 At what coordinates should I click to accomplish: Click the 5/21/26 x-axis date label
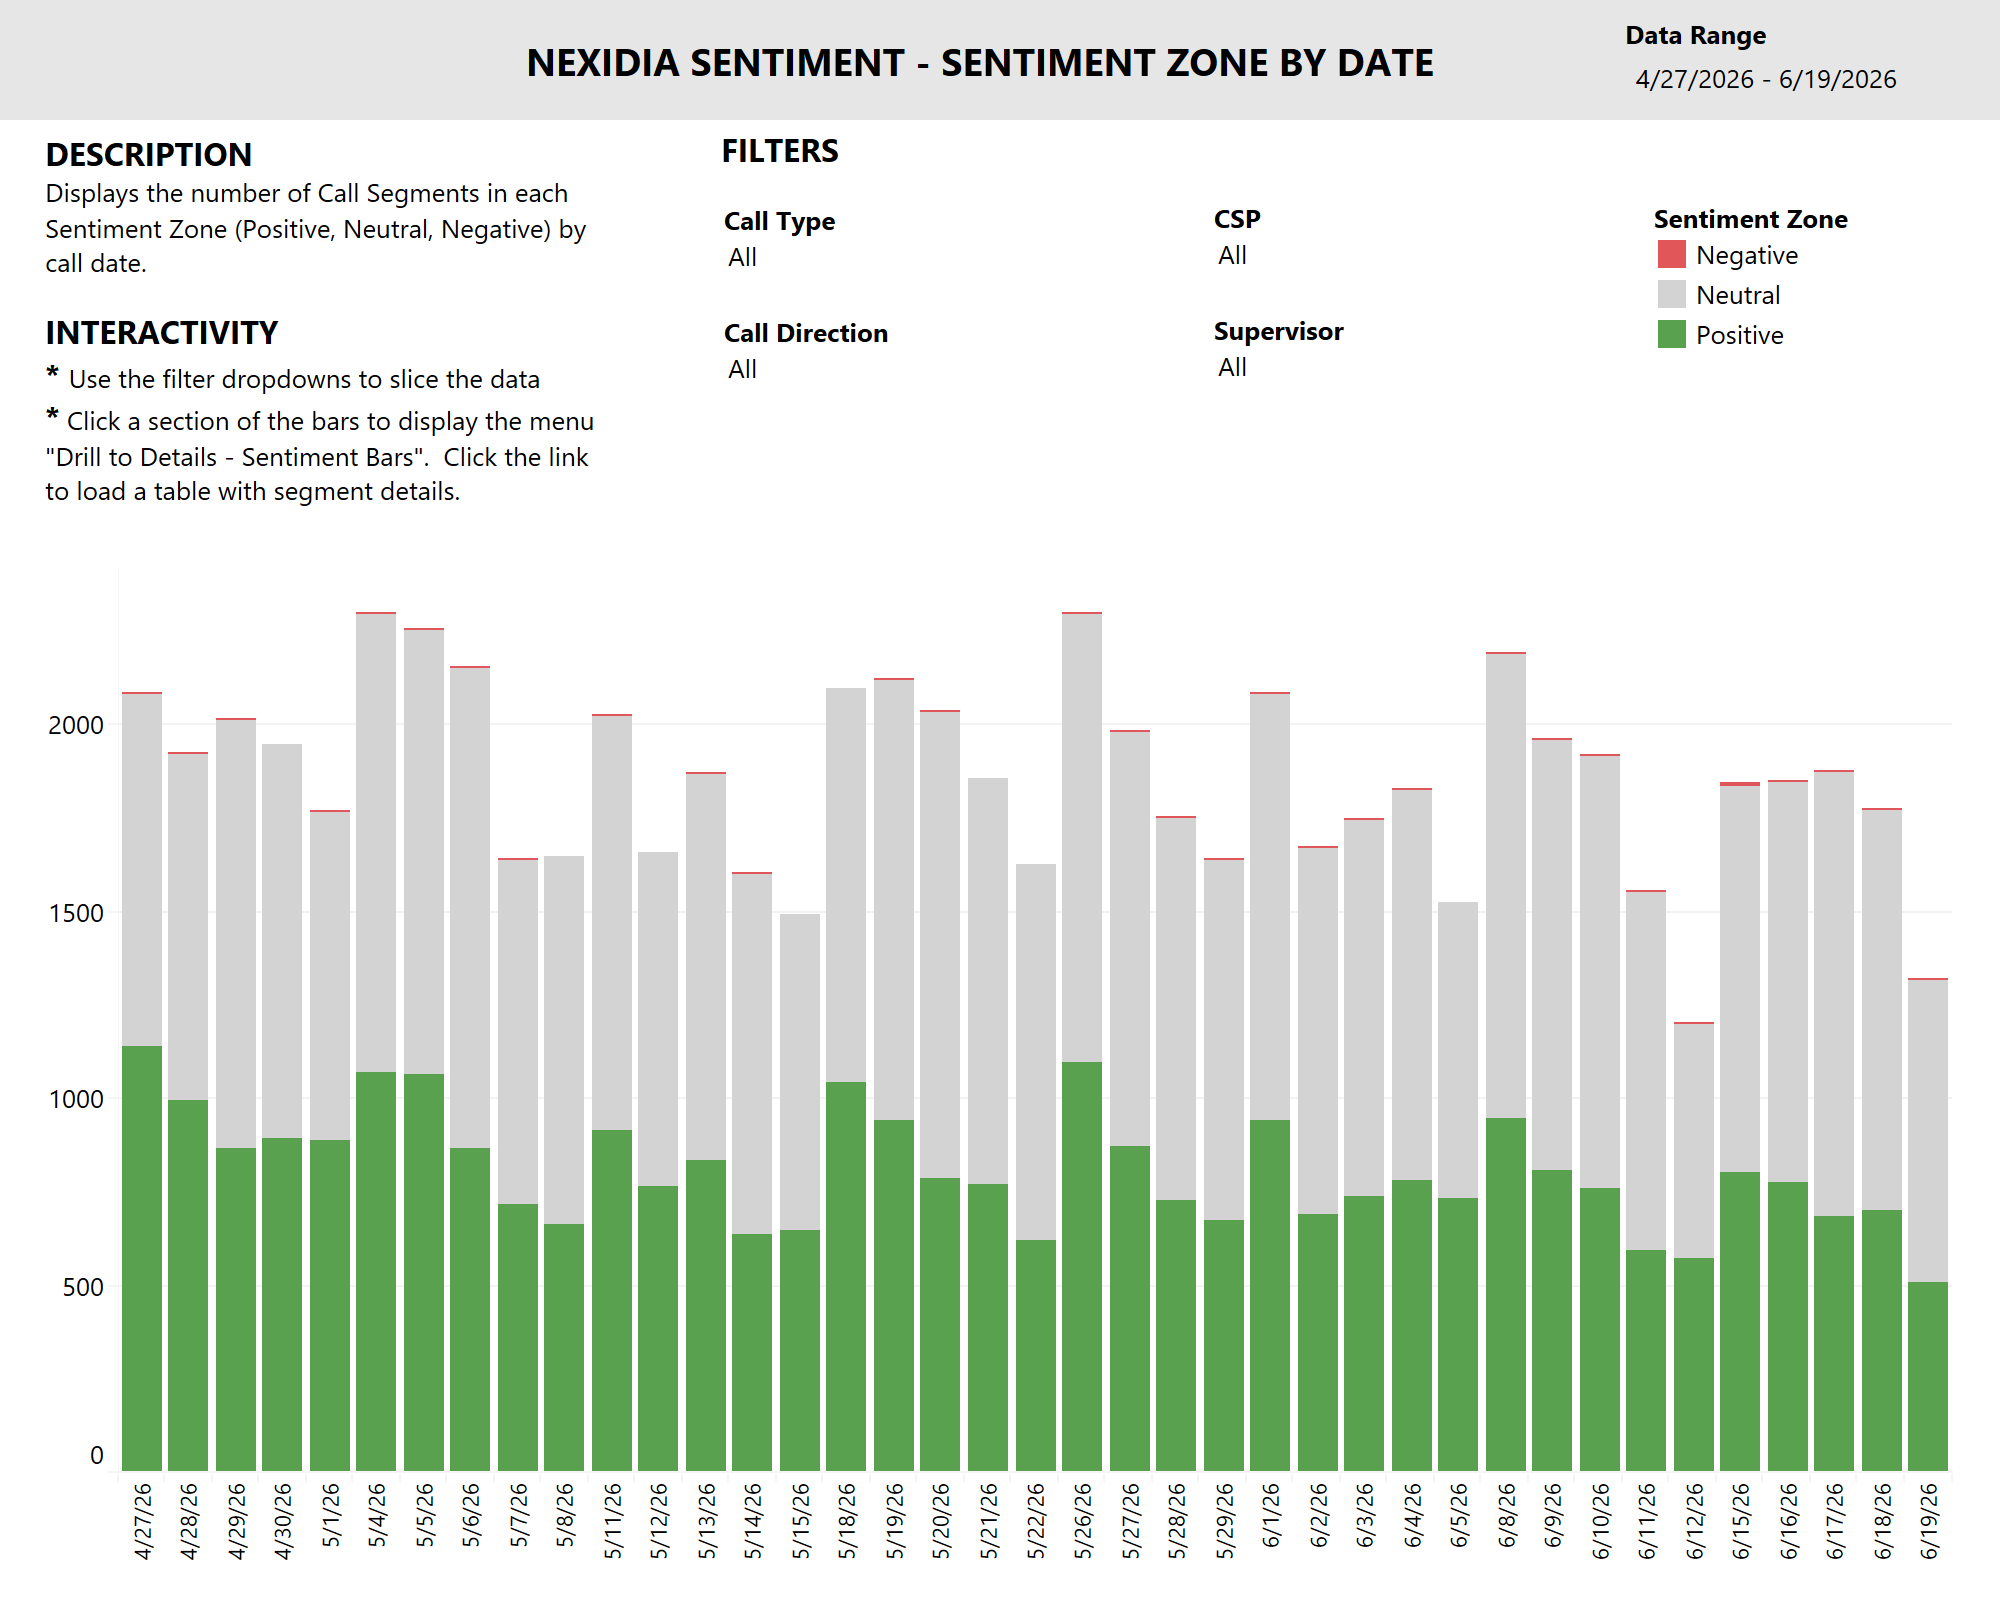(989, 1520)
